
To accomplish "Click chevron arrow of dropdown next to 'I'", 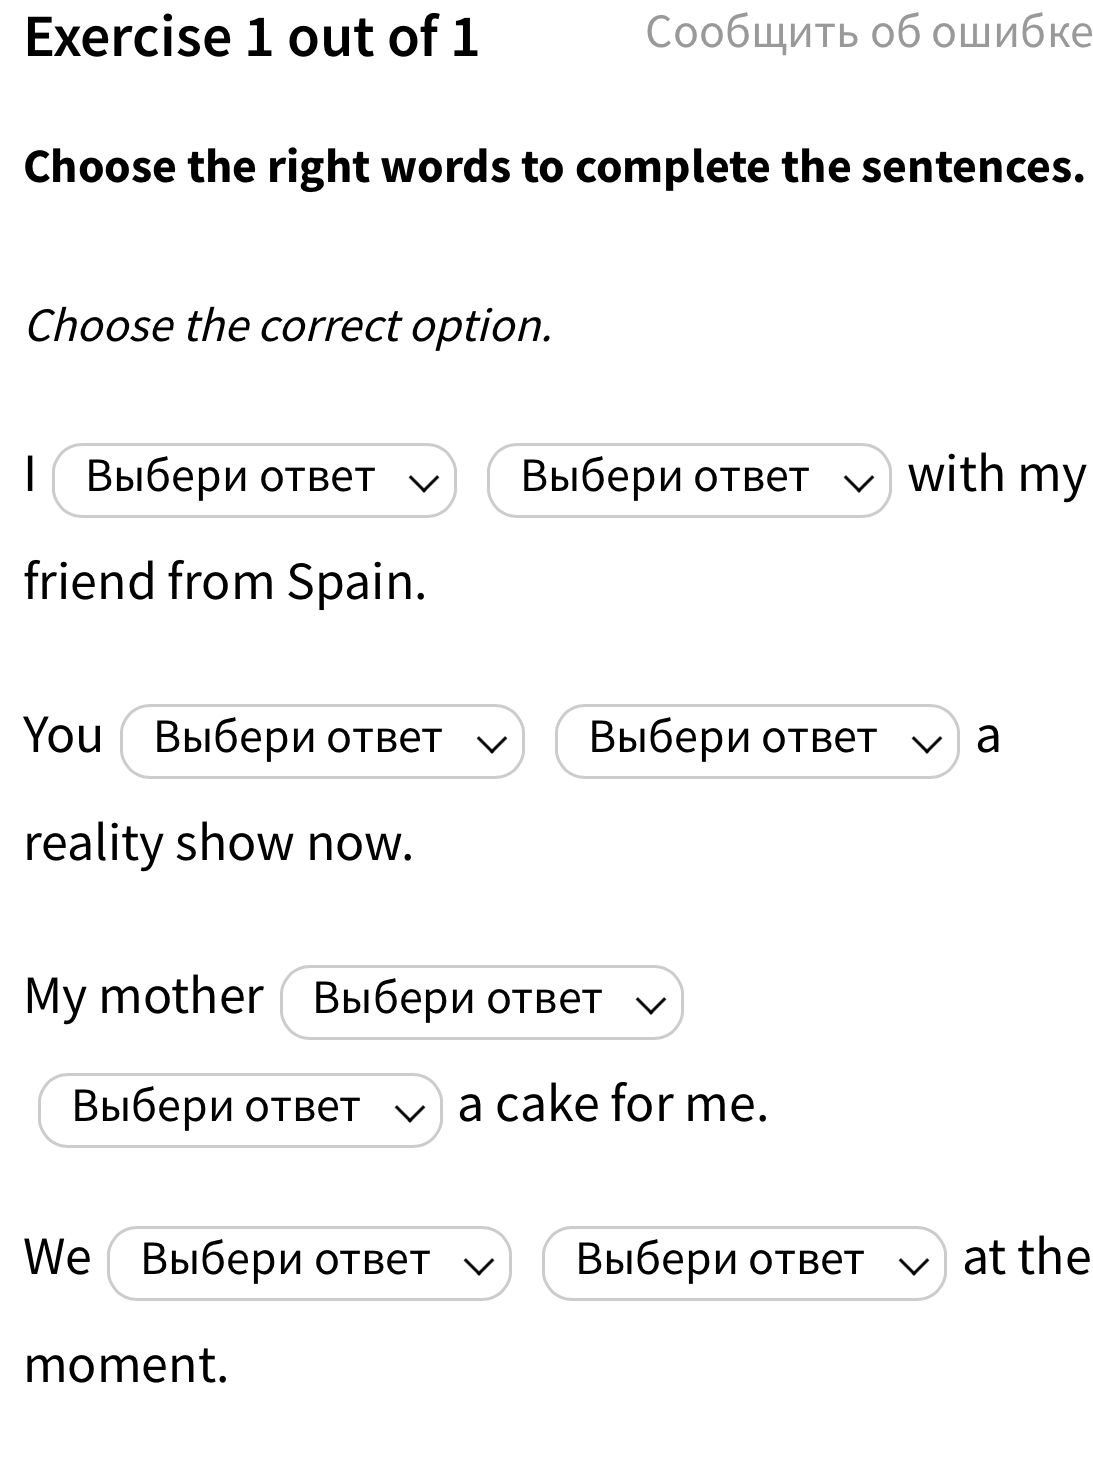I will pos(424,482).
